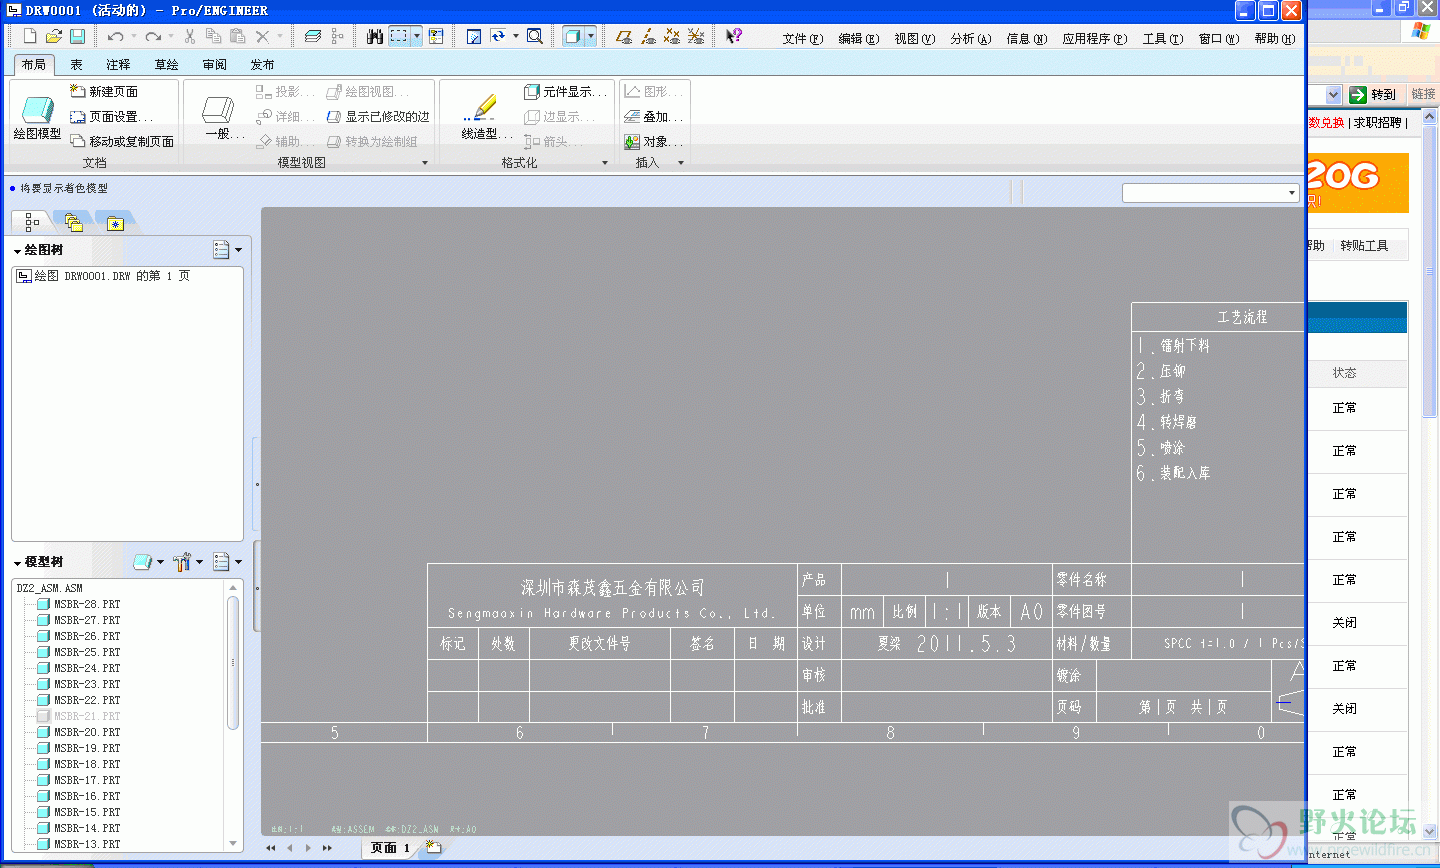This screenshot has height=868, width=1440.
Task: Toggle Show Modified Edges (显示已修改的边)
Action: click(379, 116)
